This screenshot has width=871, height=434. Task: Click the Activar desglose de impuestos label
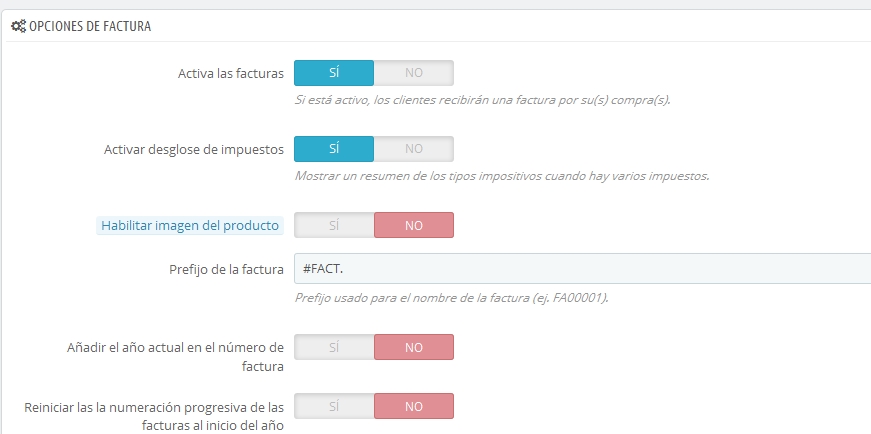click(x=194, y=149)
